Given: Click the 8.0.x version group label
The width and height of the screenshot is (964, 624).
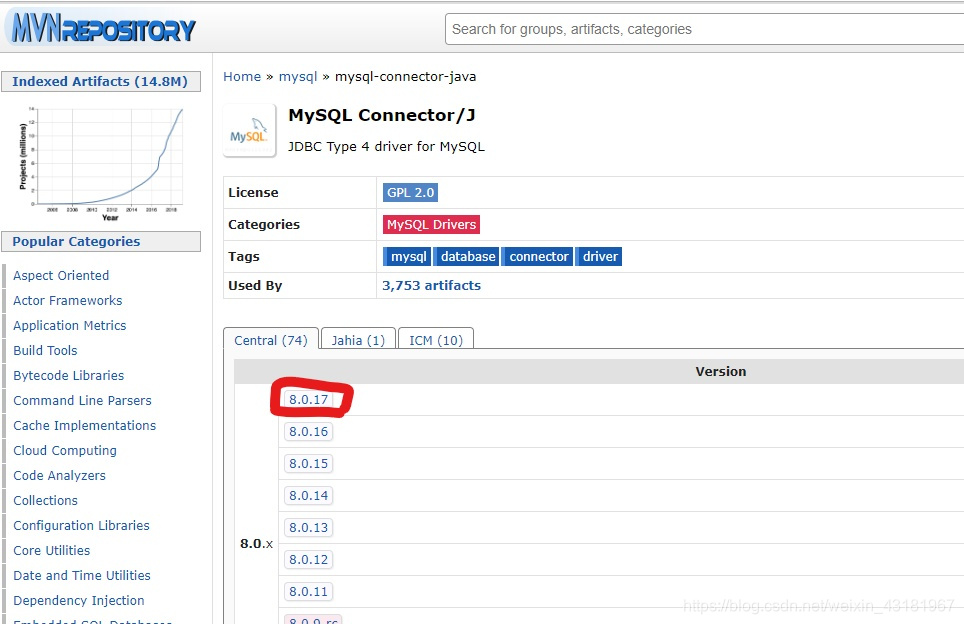Looking at the screenshot, I should 256,543.
